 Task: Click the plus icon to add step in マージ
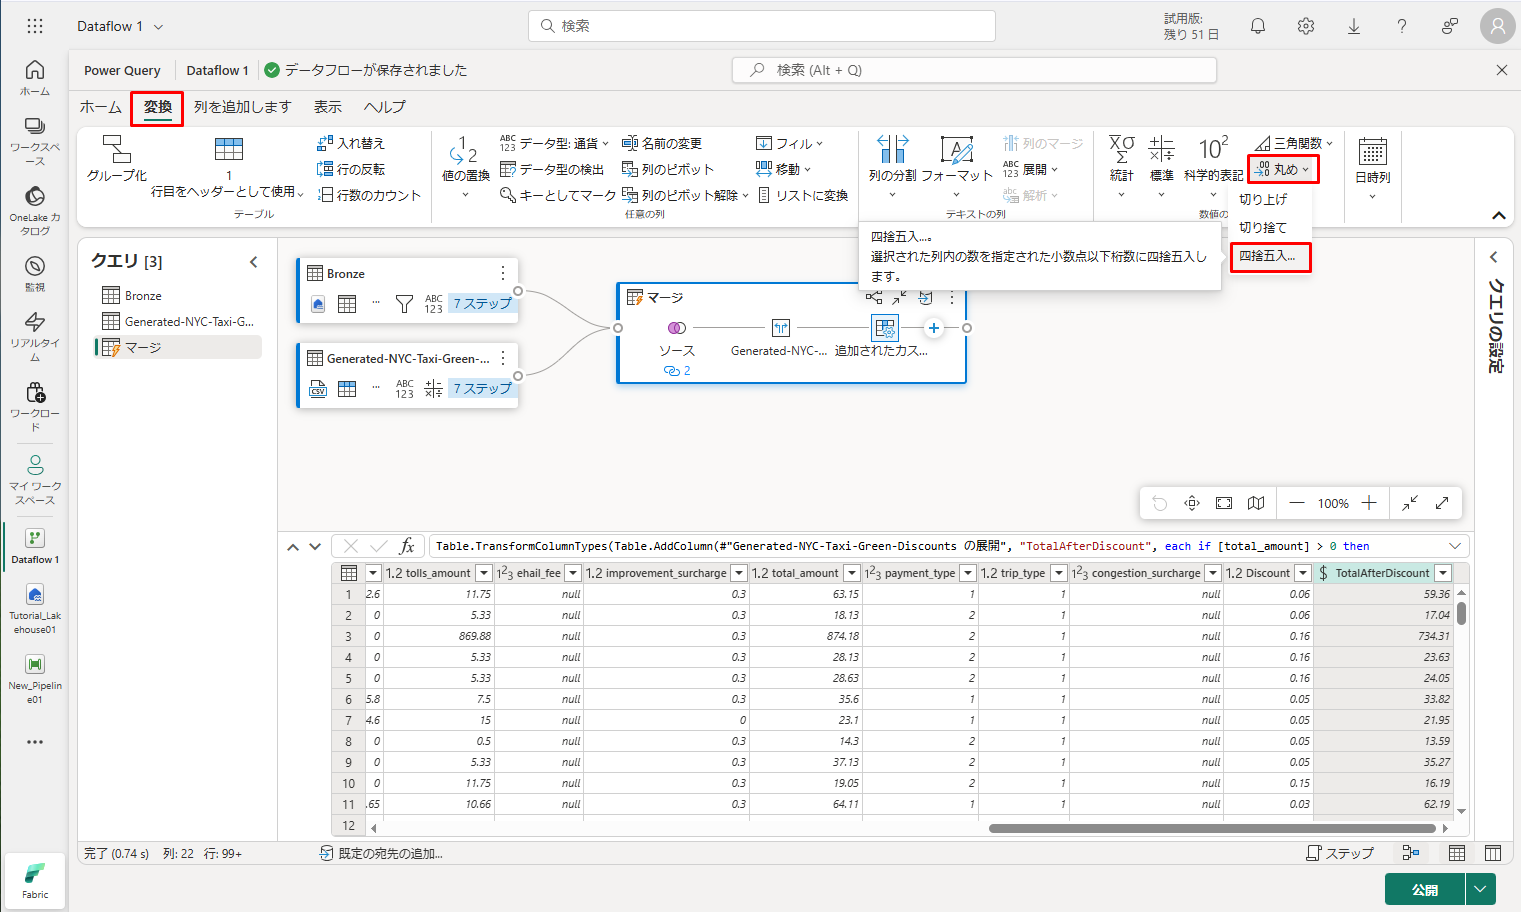point(933,328)
